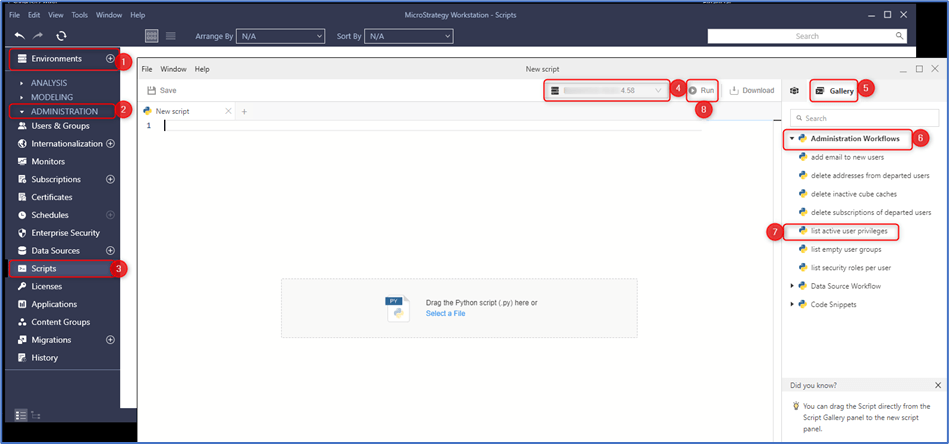Expand Code Snippets in Gallery

point(792,304)
